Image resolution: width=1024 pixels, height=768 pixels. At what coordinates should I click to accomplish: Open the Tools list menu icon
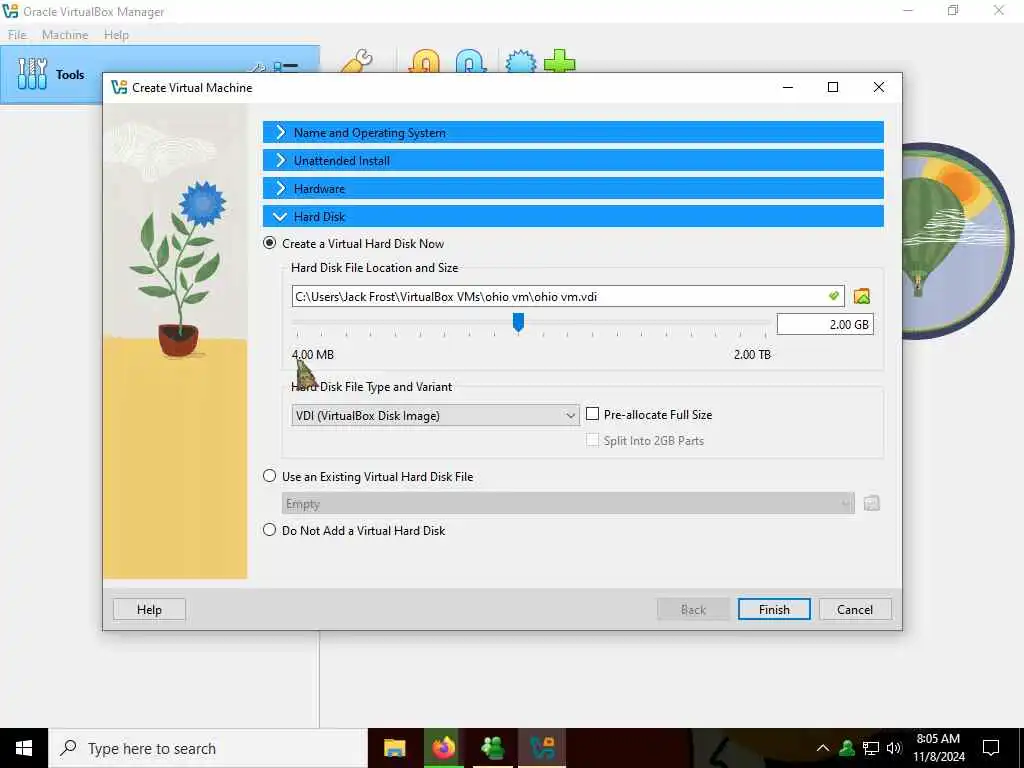(x=285, y=66)
